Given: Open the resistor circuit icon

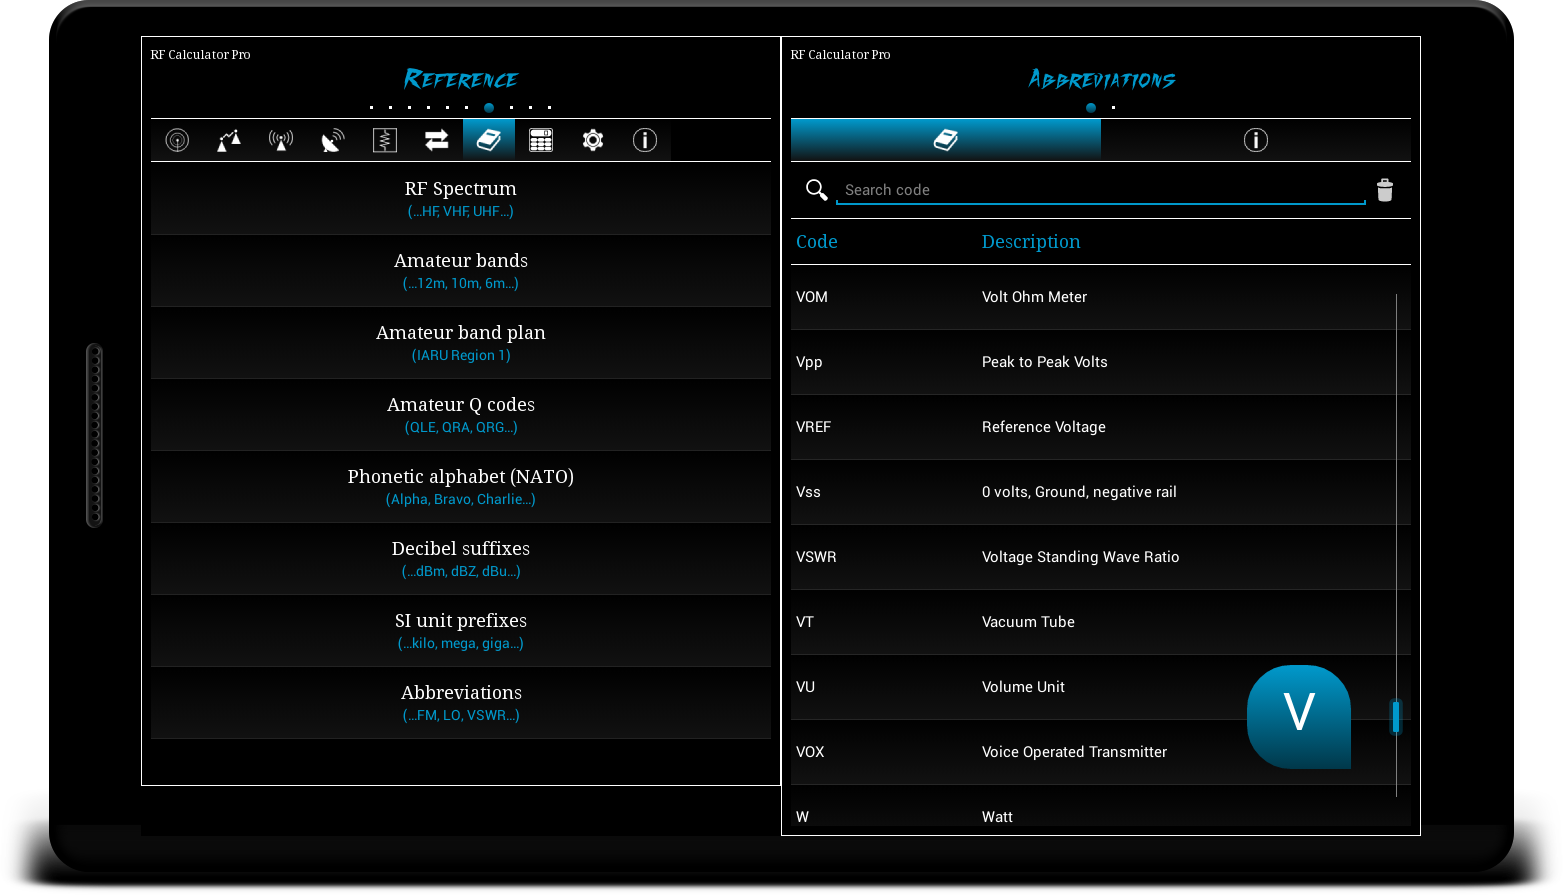Looking at the screenshot, I should [385, 140].
